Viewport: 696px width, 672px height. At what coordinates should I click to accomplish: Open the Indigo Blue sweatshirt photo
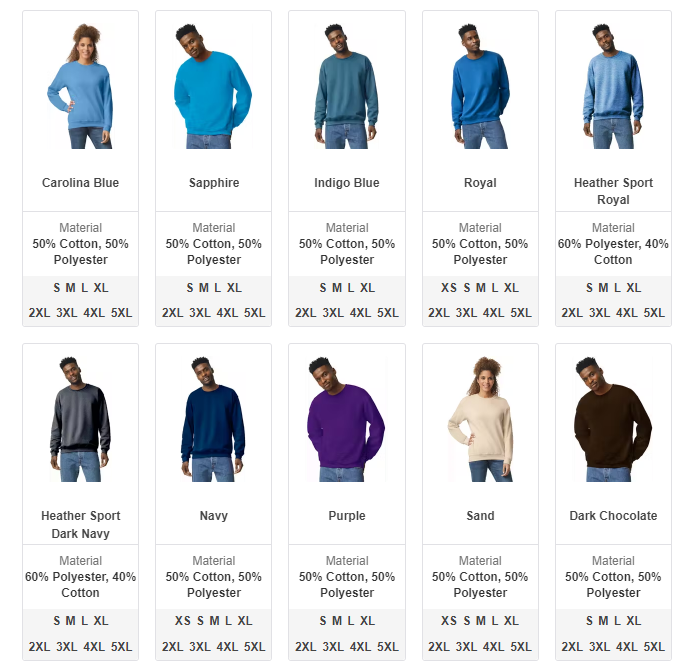[x=347, y=86]
